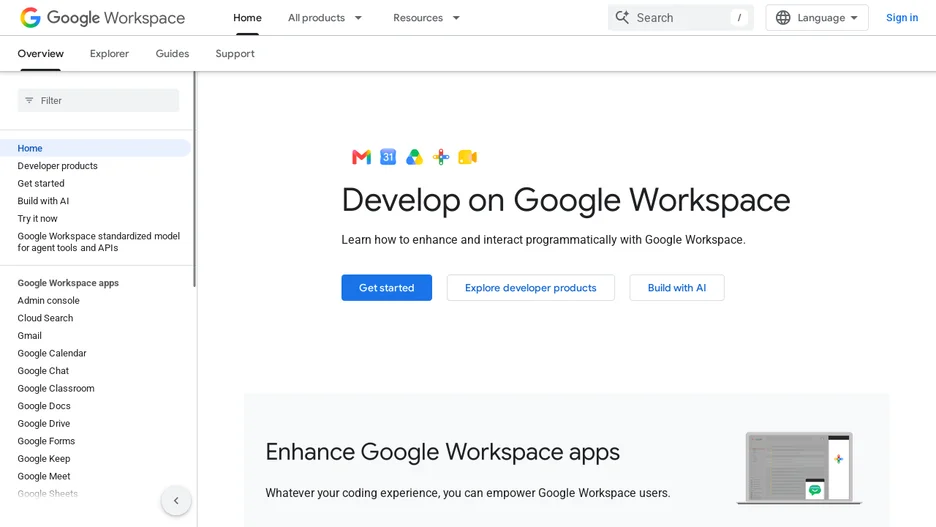Image resolution: width=936 pixels, height=527 pixels.
Task: Click the yellow Google Meet camera icon
Action: (x=467, y=157)
